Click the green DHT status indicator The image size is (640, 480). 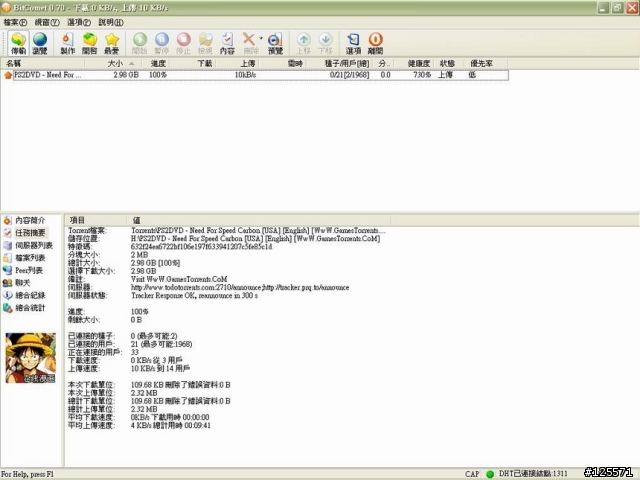coord(490,474)
